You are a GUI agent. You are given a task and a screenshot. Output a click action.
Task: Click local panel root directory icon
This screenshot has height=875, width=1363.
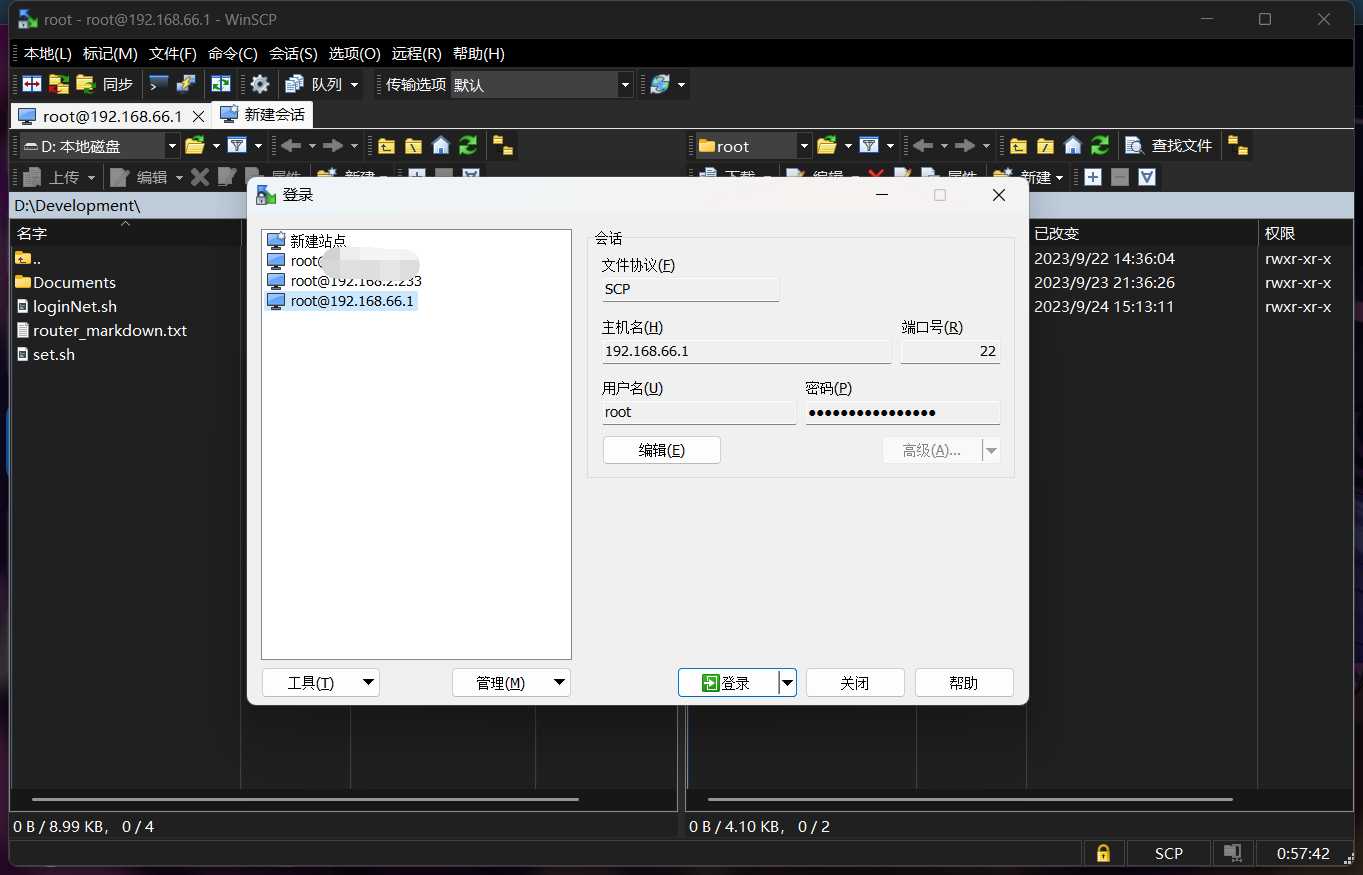tap(413, 146)
